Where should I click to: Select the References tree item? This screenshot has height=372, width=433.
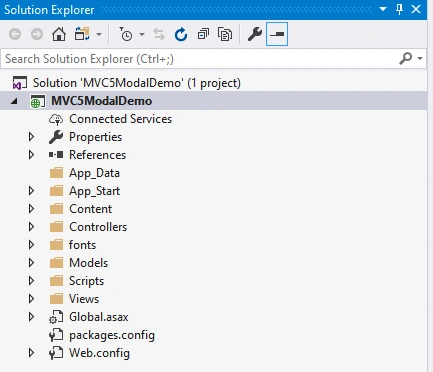[x=97, y=155]
